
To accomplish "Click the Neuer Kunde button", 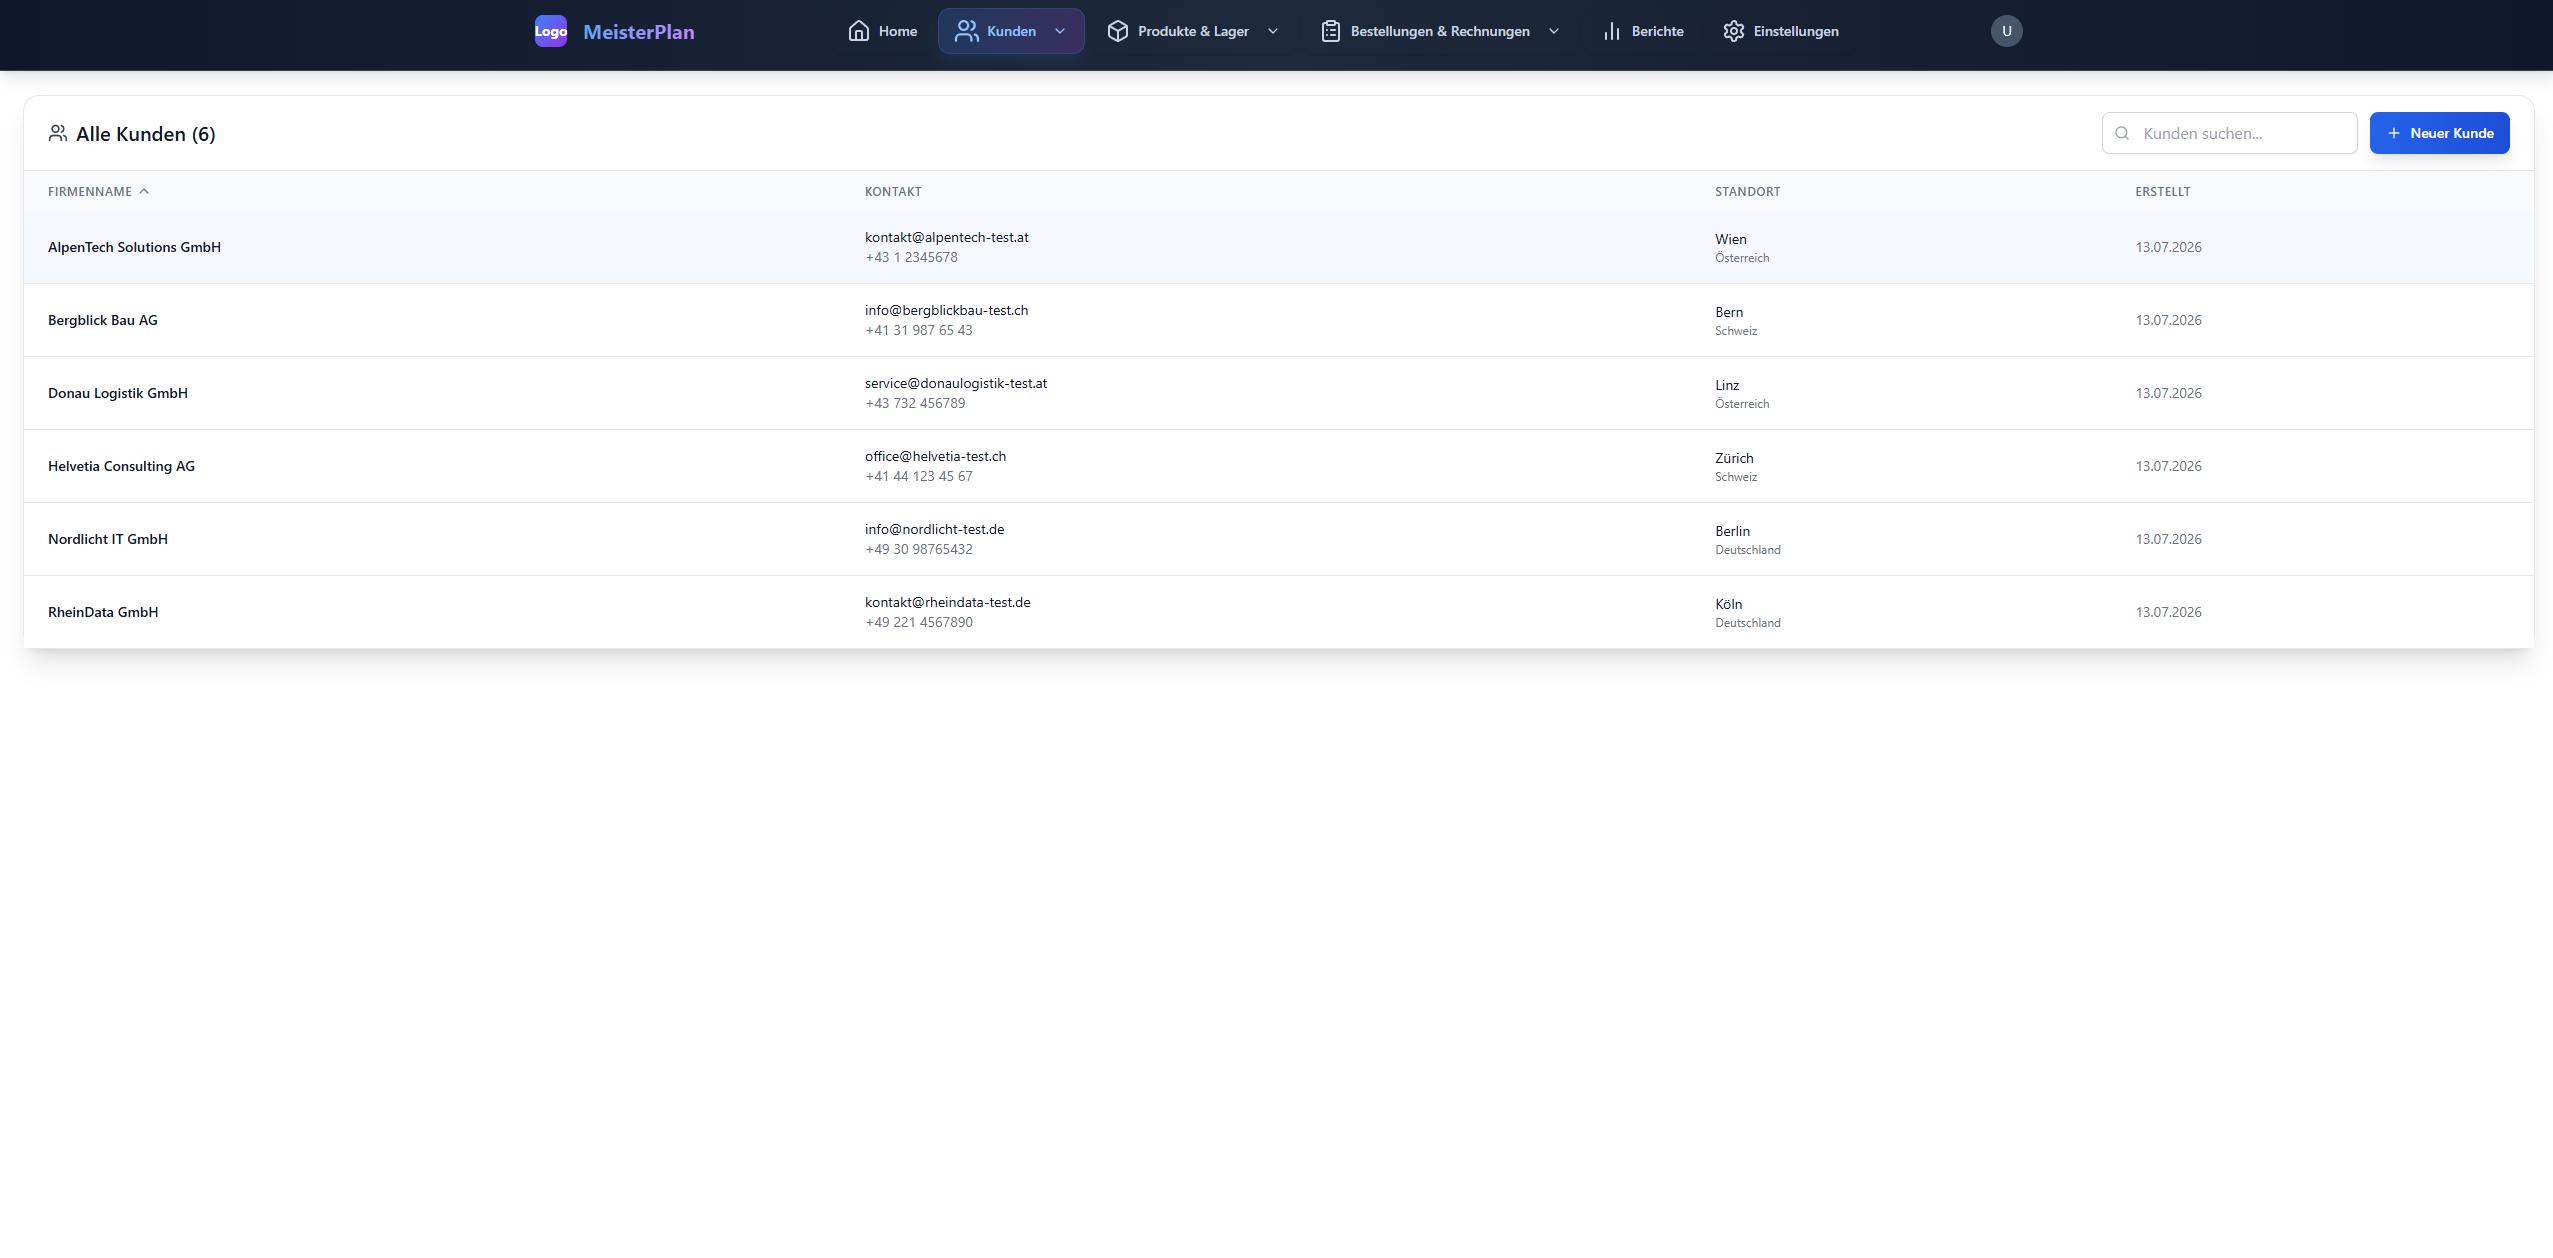I will 2439,133.
